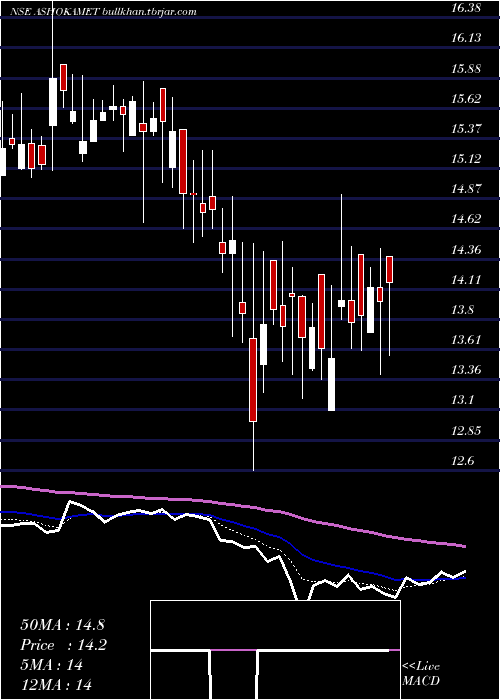Screen dimensions: 500x700
Task: Click the 15.37 price axis label
Action: (466, 129)
